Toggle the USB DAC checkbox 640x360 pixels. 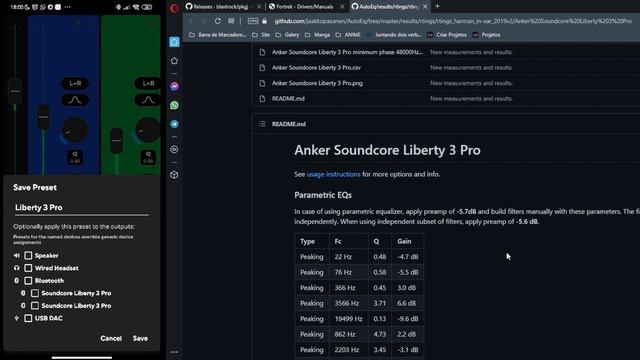pos(28,318)
